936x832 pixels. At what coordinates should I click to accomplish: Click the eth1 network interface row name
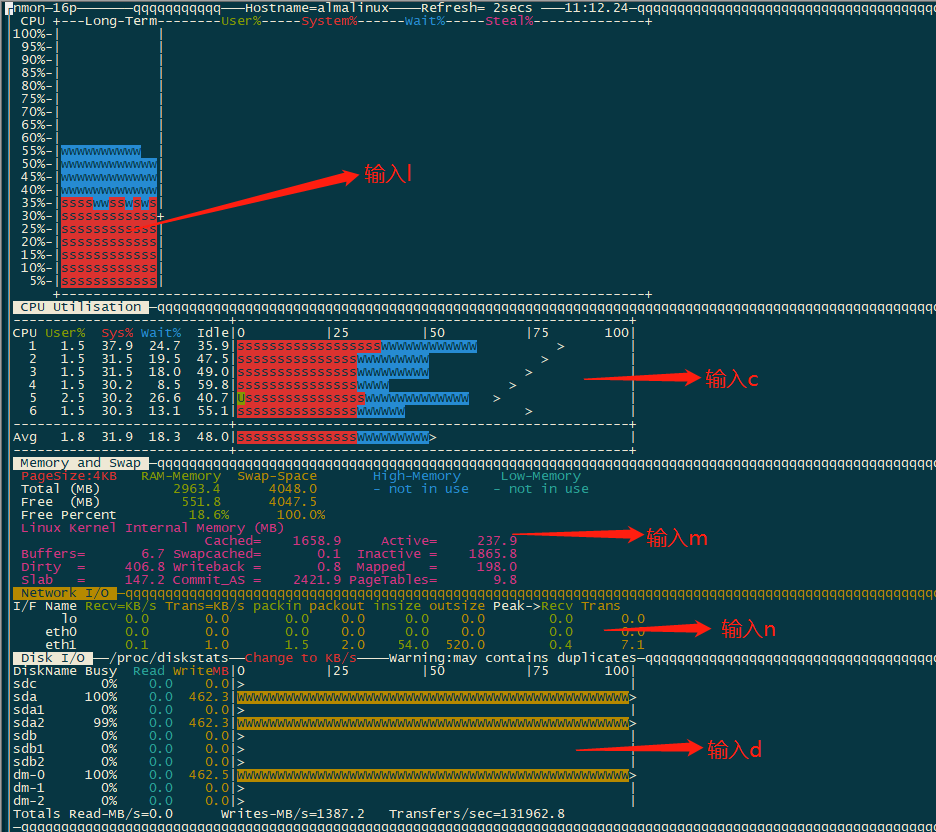click(61, 645)
